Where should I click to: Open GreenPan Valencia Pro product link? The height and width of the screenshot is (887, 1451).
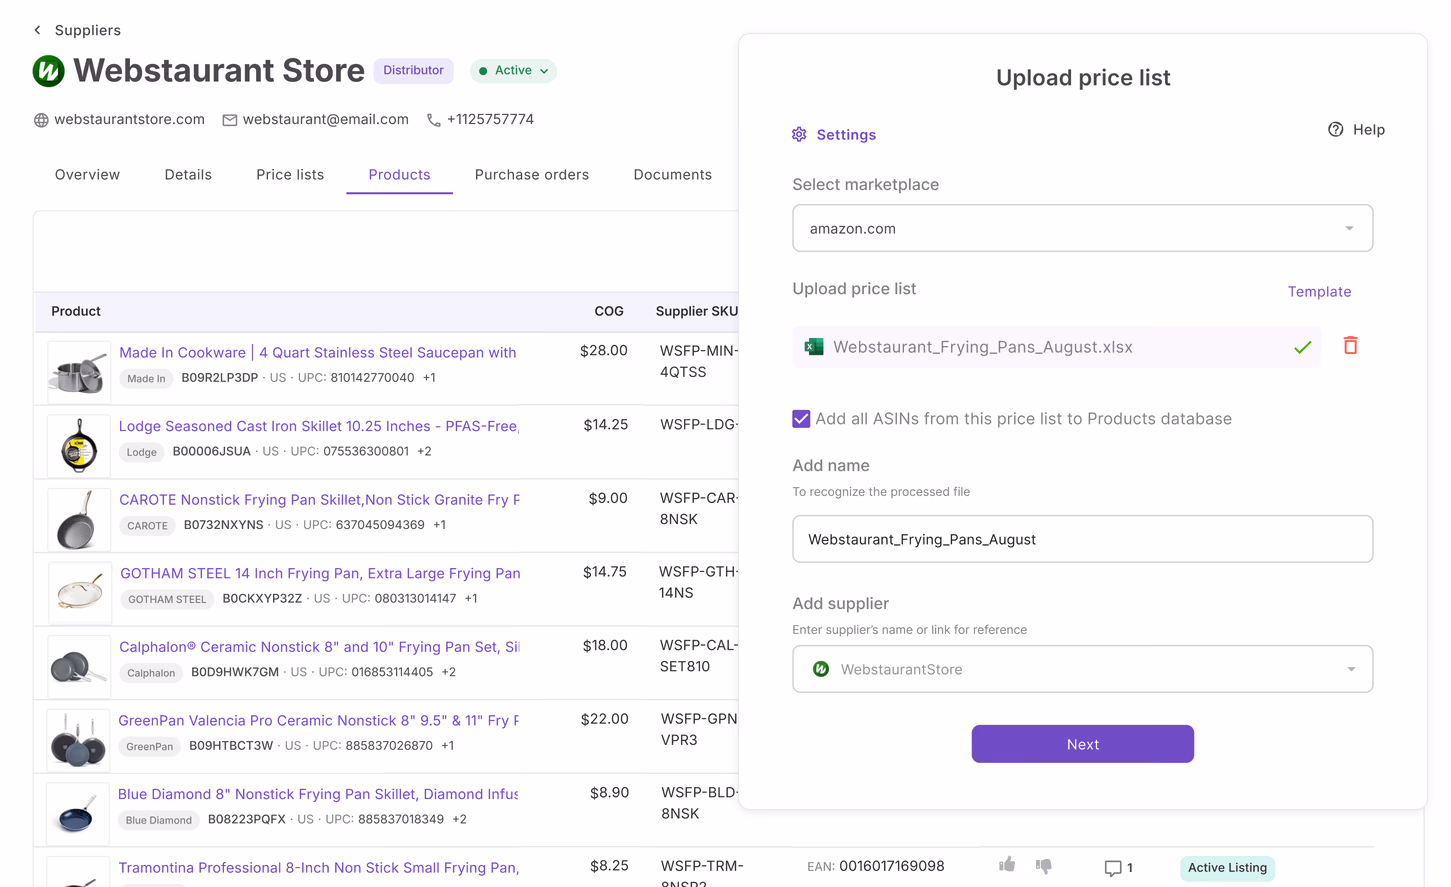pyautogui.click(x=319, y=720)
